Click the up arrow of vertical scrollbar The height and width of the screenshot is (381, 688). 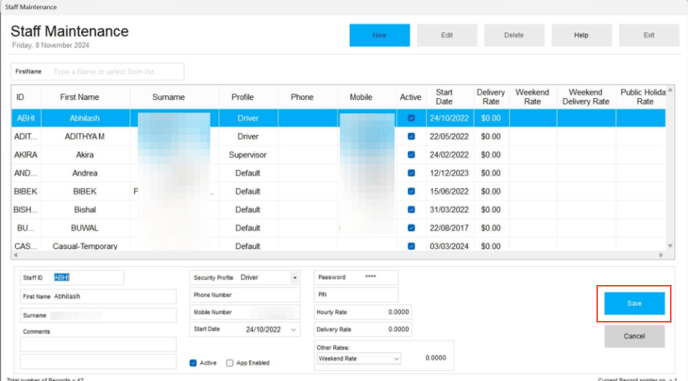pyautogui.click(x=670, y=90)
